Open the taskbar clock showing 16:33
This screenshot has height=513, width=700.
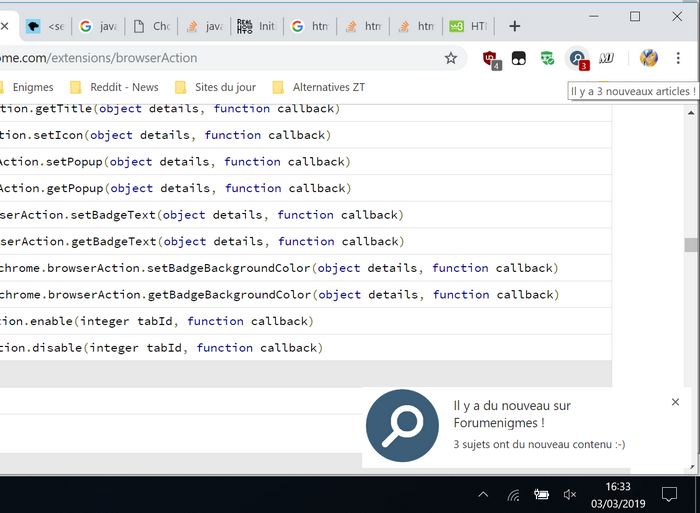(x=618, y=495)
